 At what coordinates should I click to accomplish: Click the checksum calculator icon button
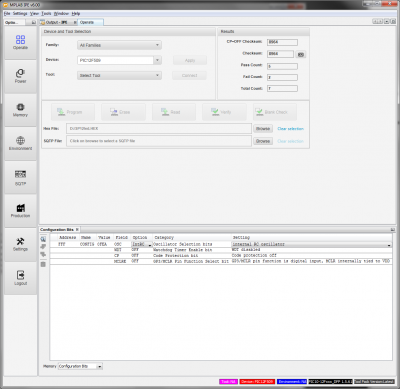coord(301,54)
